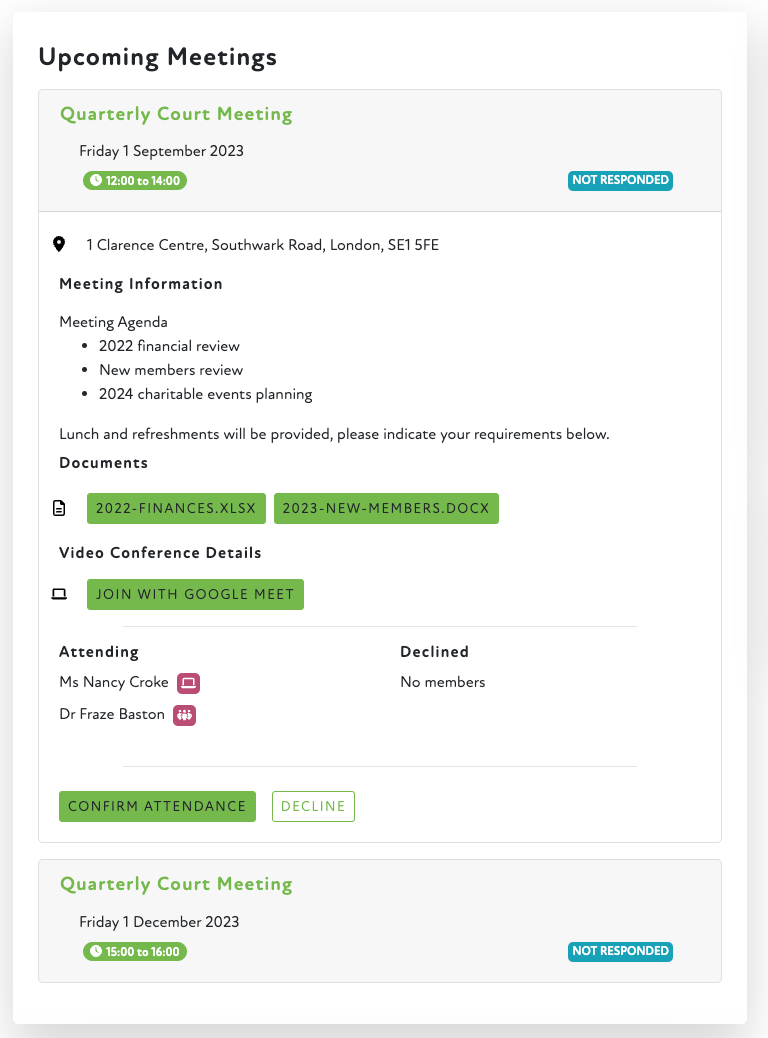Open the 2022-FINANCES.XLSX document
The width and height of the screenshot is (768, 1038).
176,508
